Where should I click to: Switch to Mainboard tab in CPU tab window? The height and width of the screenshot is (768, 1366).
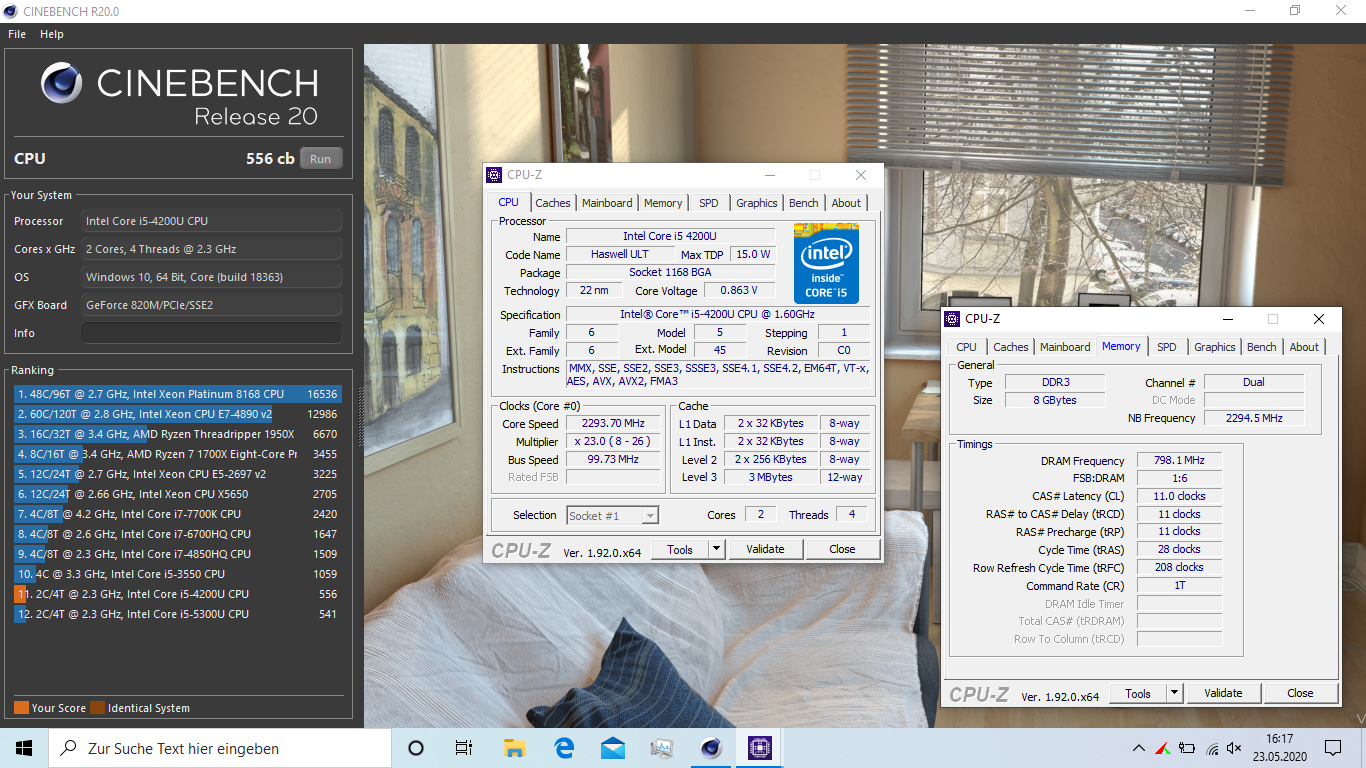(607, 203)
